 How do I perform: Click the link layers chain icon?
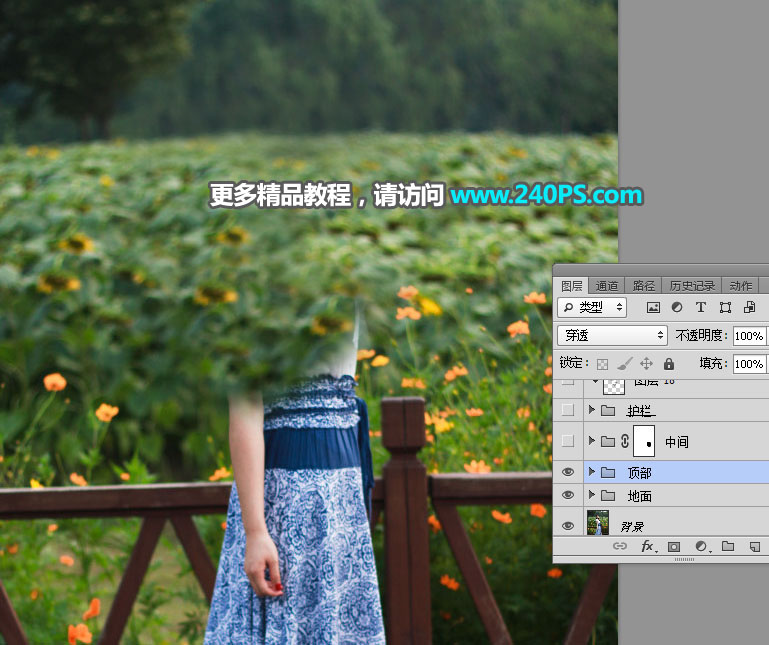coord(620,546)
